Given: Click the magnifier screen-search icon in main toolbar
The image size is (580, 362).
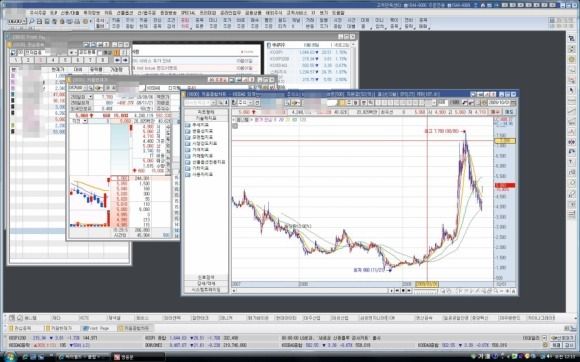Looking at the screenshot, I should tap(32, 21).
